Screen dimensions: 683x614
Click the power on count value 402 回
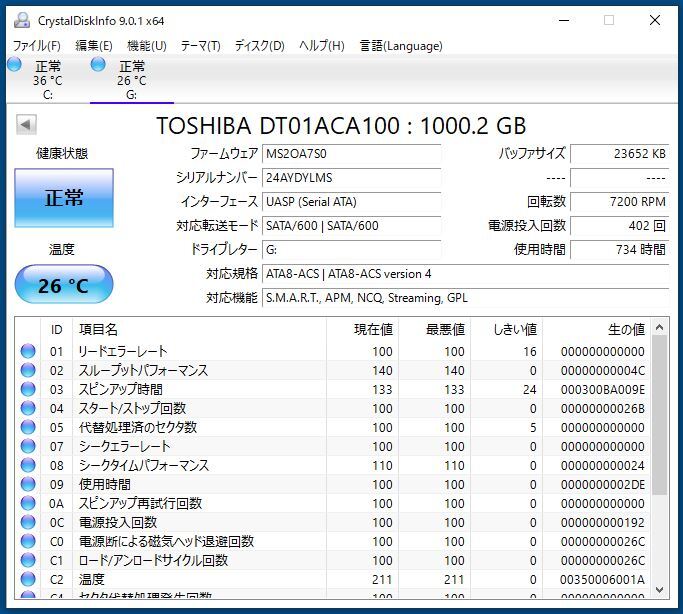click(x=619, y=226)
